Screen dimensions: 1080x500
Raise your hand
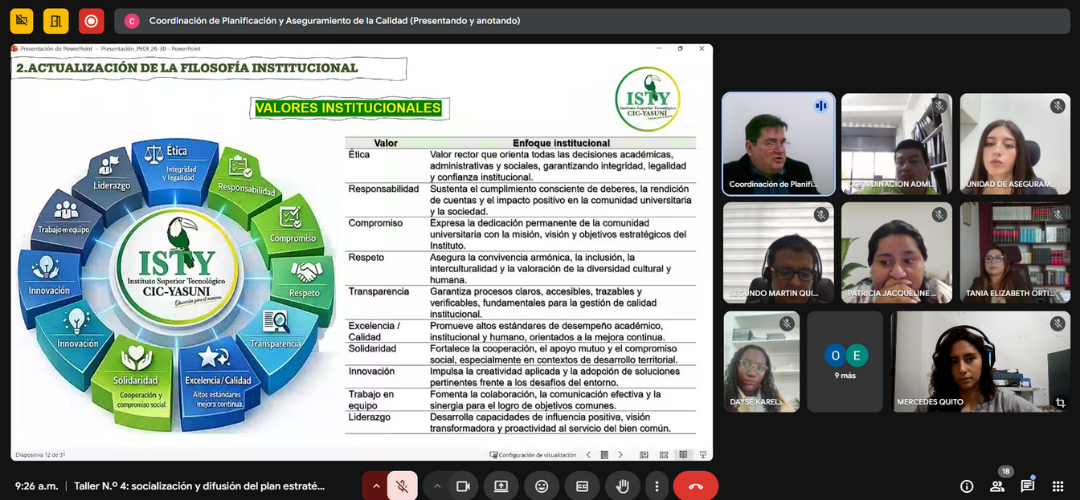coord(622,486)
